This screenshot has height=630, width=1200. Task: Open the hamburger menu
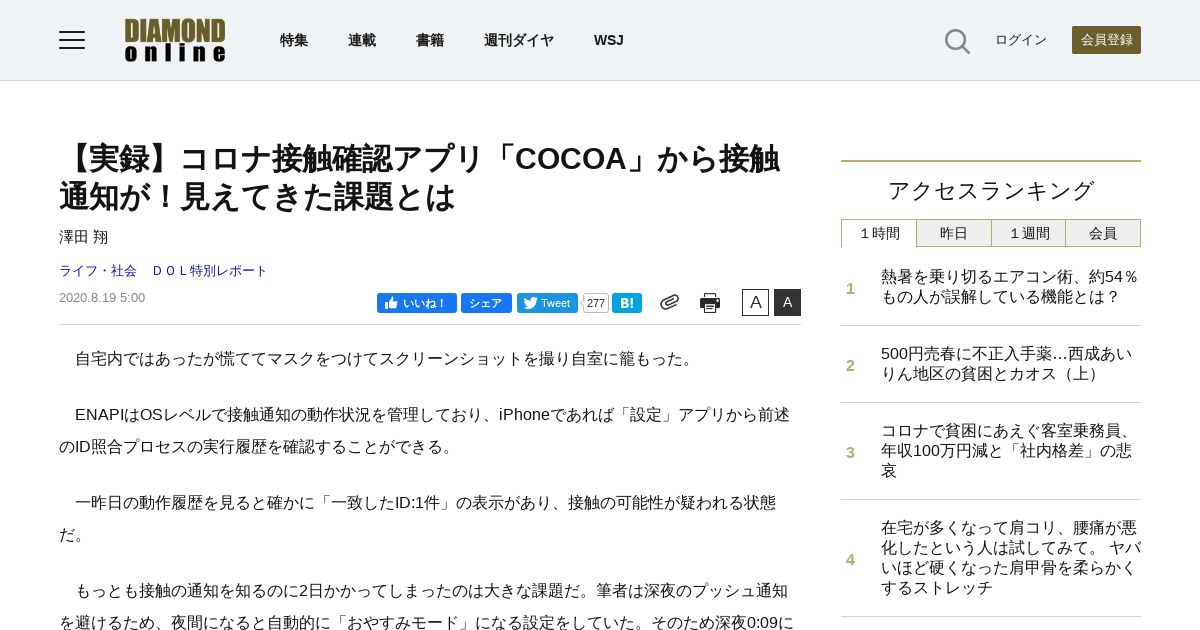point(72,40)
